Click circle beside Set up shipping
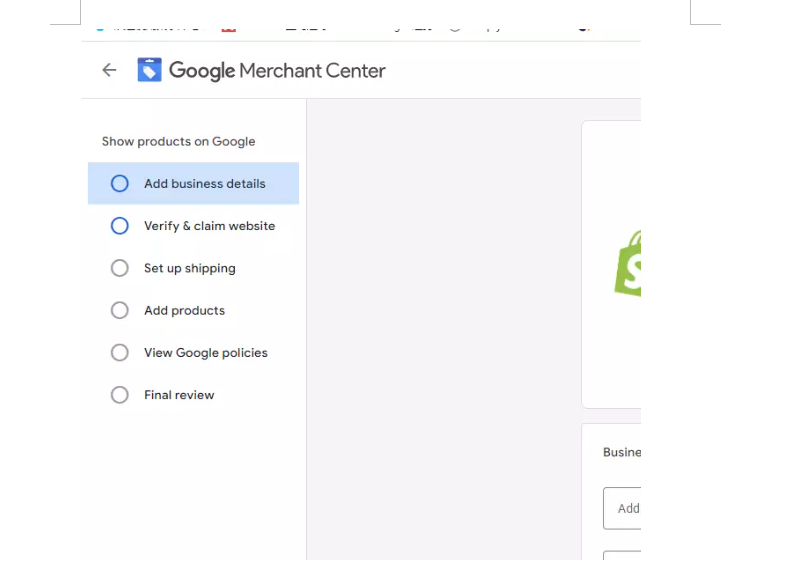The width and height of the screenshot is (795, 586). point(120,268)
